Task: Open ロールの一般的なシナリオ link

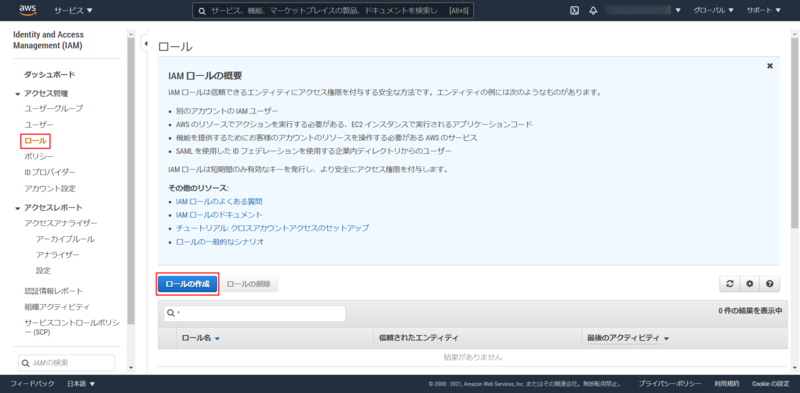Action: click(x=220, y=242)
